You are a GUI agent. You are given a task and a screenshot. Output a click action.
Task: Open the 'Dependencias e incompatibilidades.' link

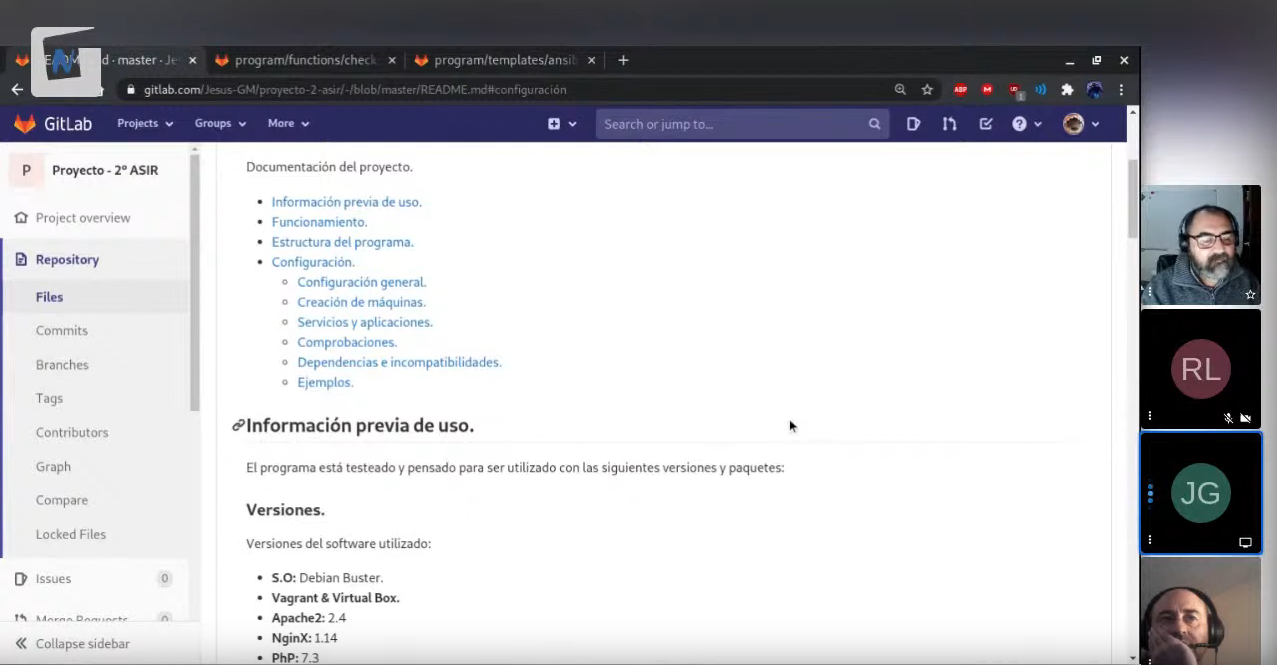(399, 362)
